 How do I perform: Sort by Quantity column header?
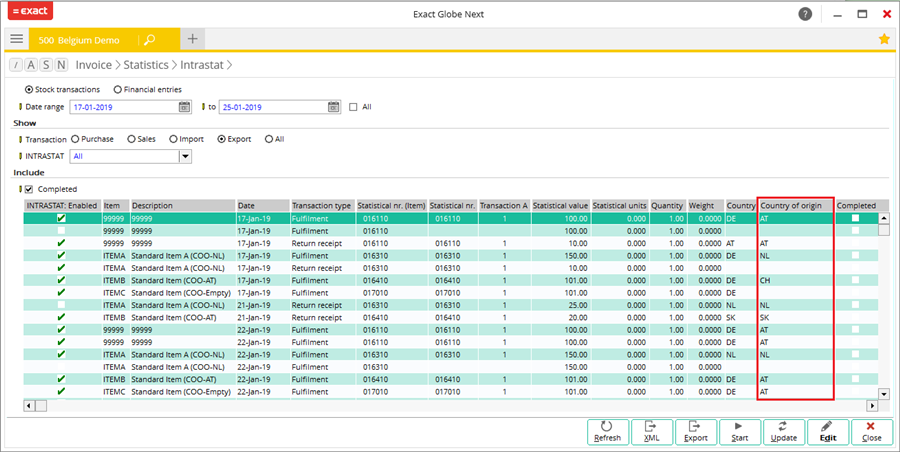pos(668,206)
